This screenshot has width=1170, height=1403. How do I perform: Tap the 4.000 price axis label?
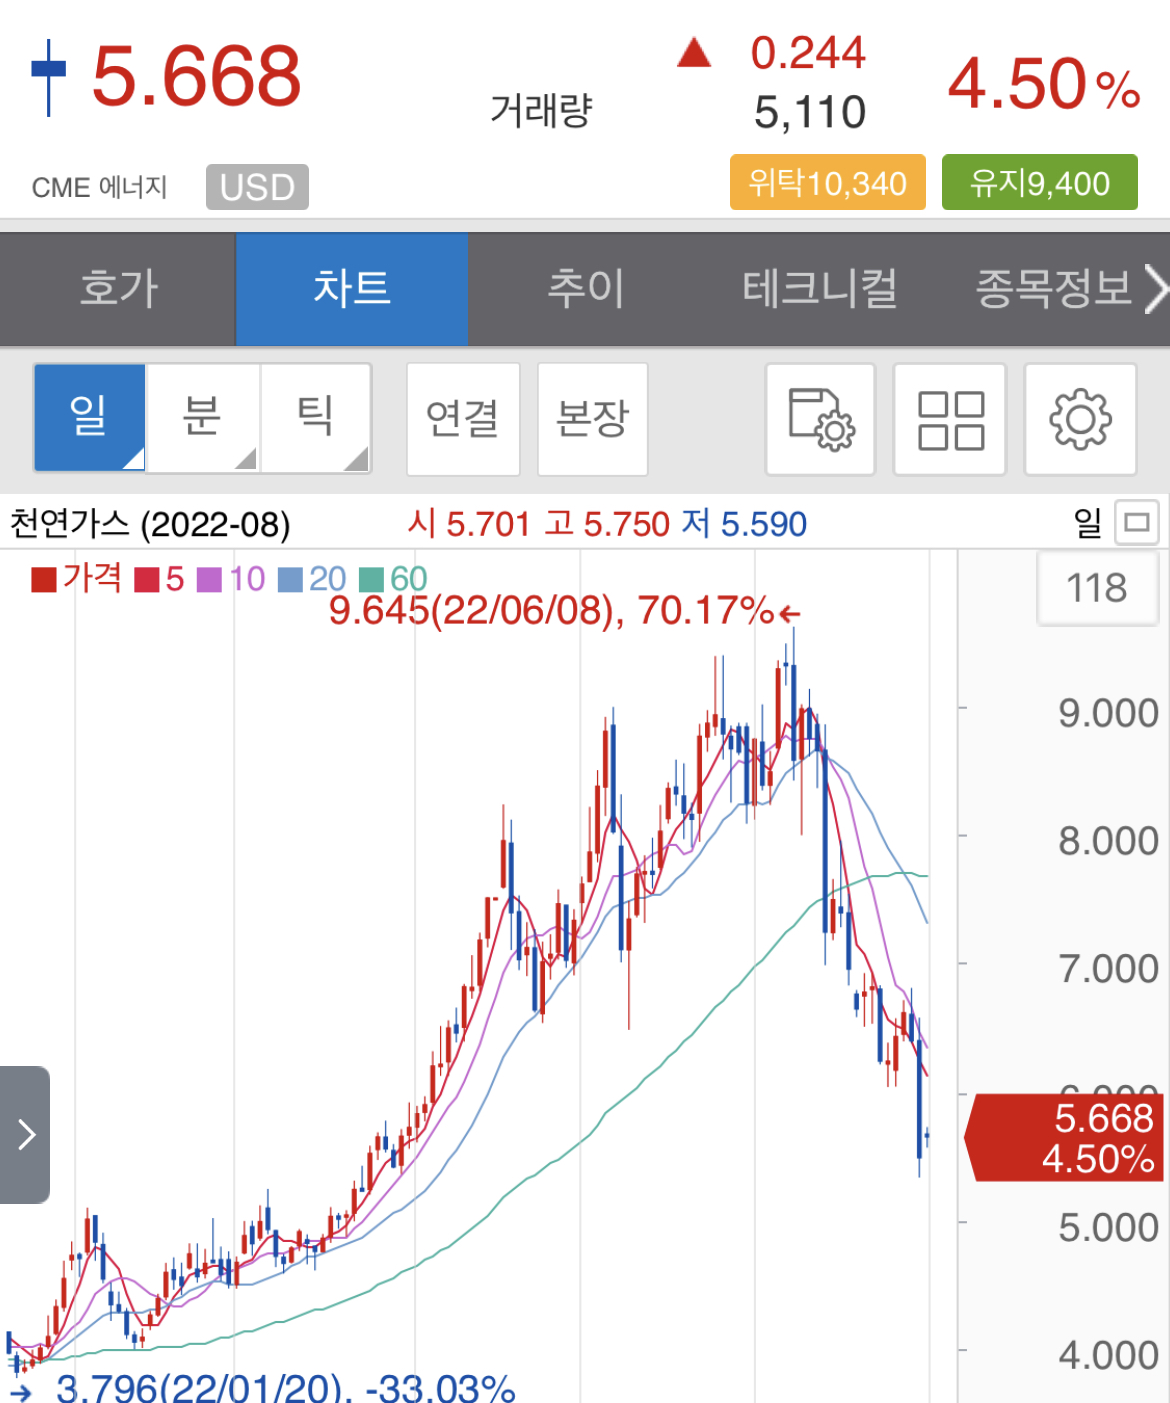[1108, 1355]
